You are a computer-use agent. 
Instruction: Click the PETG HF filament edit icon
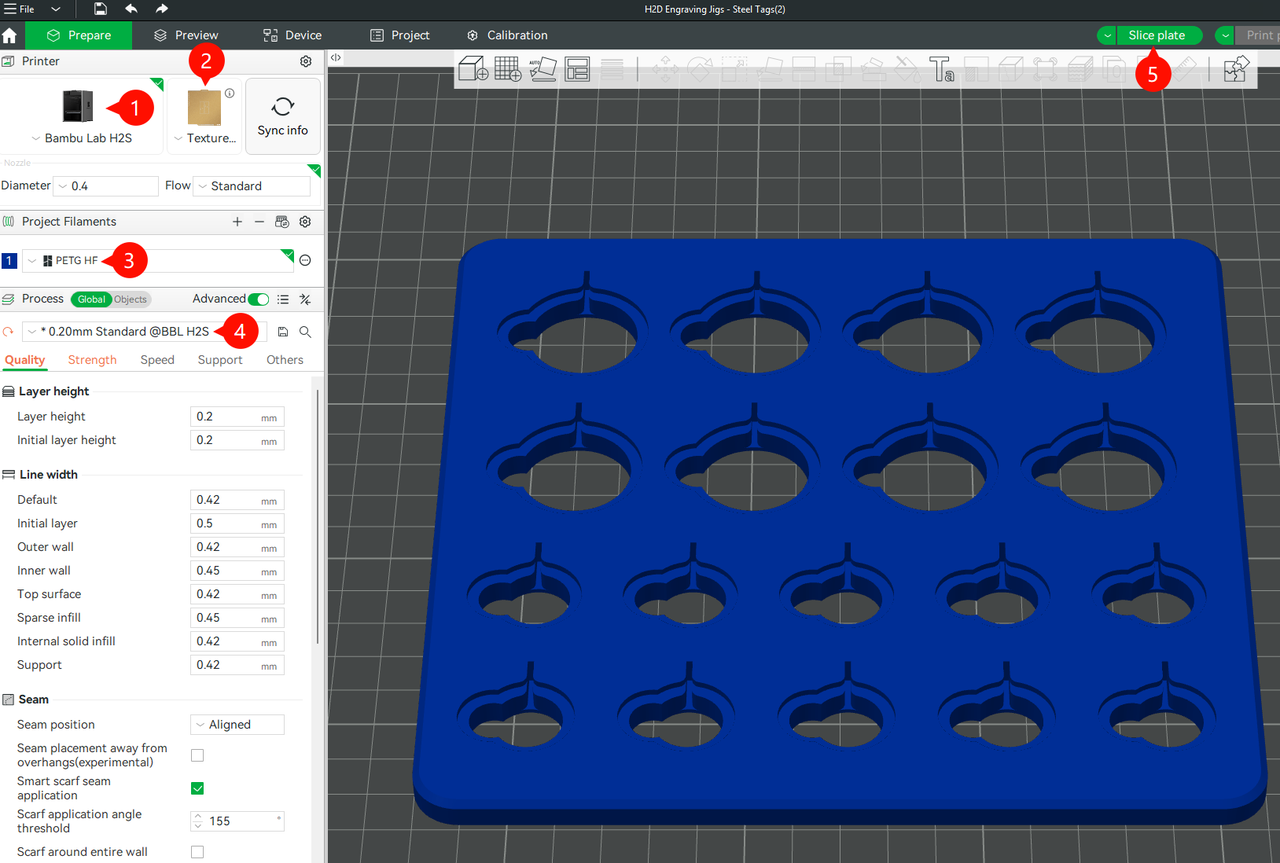[x=305, y=260]
